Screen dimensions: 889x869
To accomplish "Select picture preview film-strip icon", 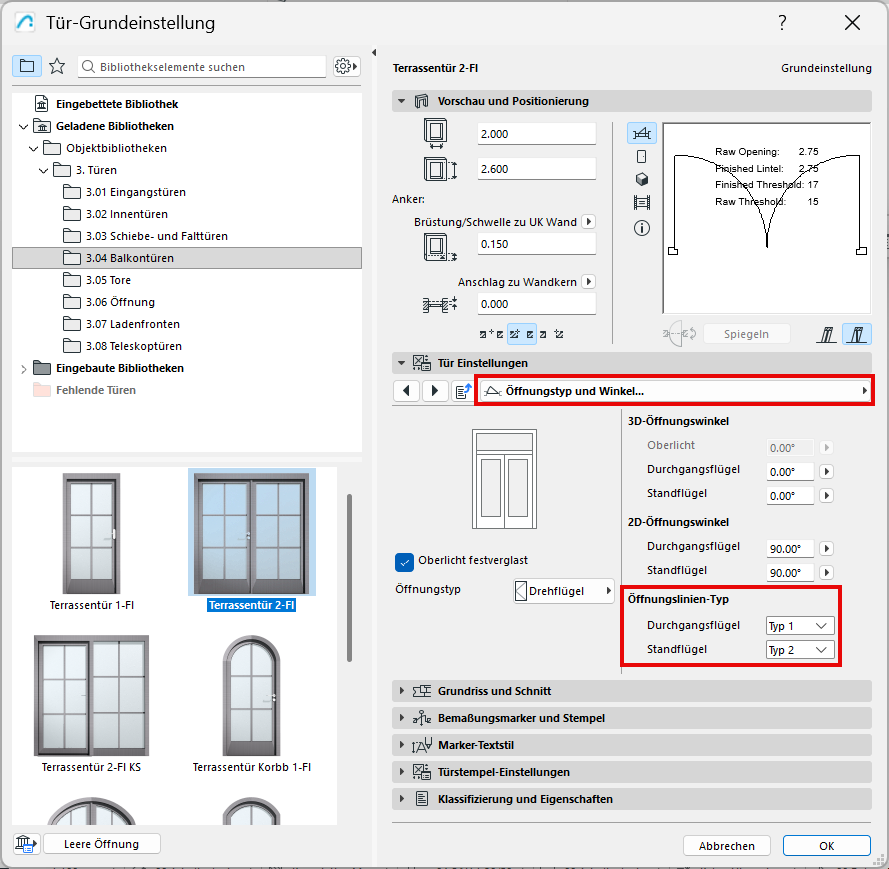I will 642,202.
